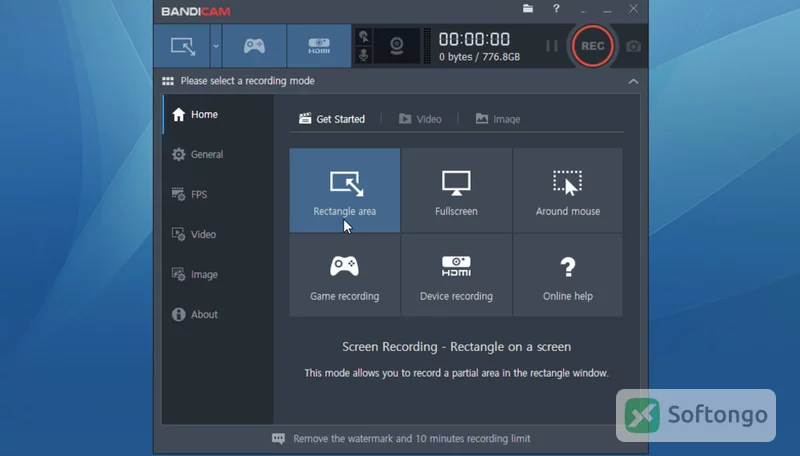Click Remove the watermark and limit link
The width and height of the screenshot is (800, 456).
pyautogui.click(x=412, y=439)
